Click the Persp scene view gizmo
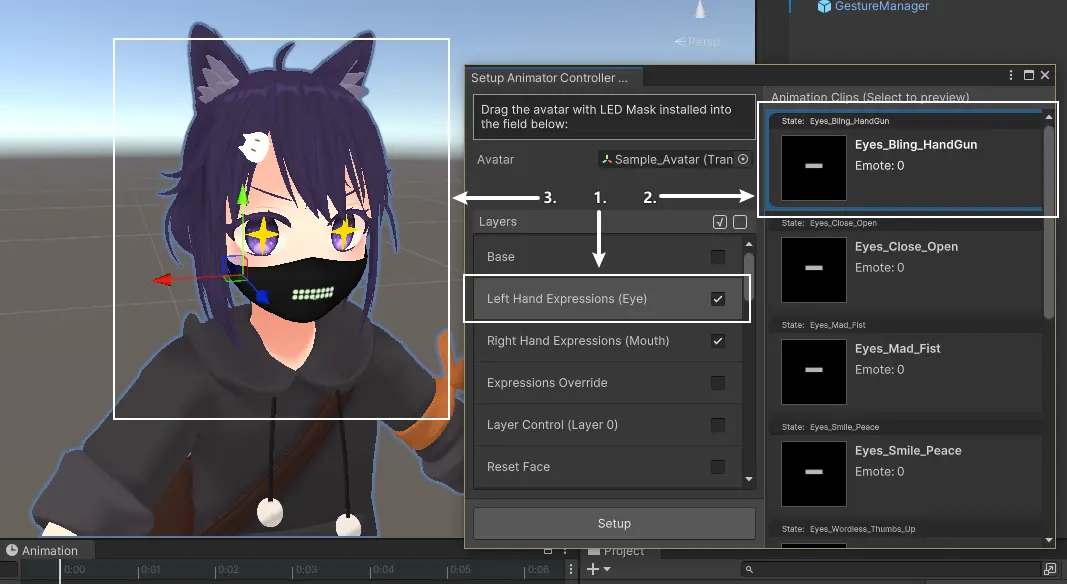The width and height of the screenshot is (1067, 584). [x=700, y=41]
